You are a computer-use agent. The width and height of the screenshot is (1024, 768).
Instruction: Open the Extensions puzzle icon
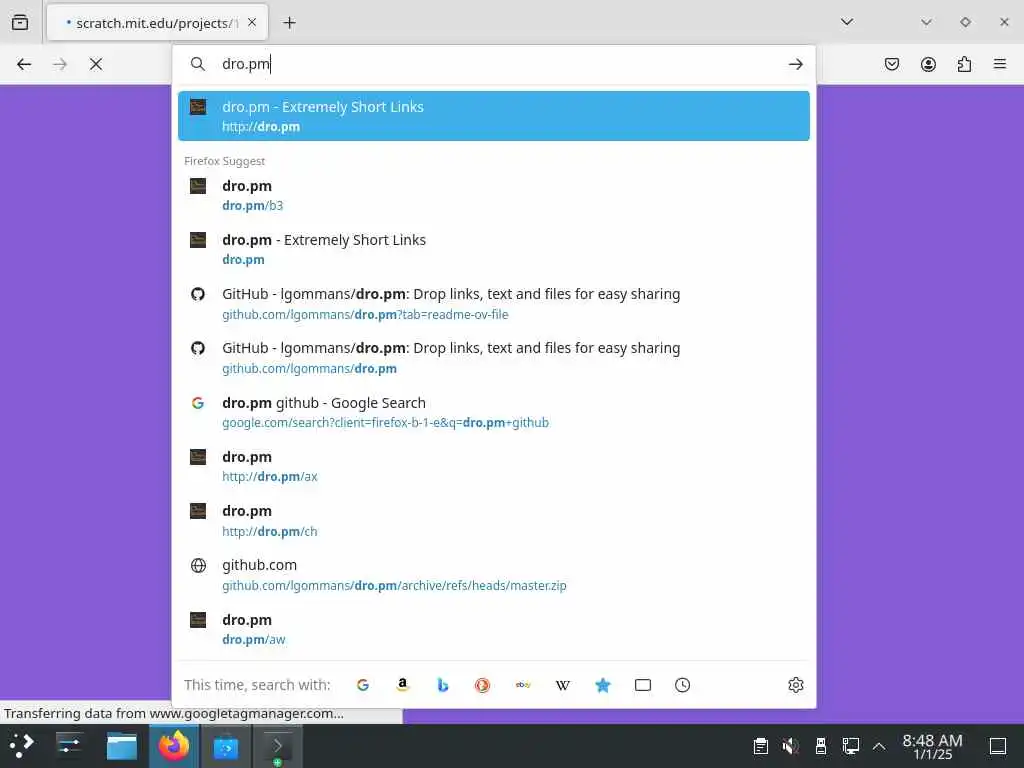pos(964,64)
